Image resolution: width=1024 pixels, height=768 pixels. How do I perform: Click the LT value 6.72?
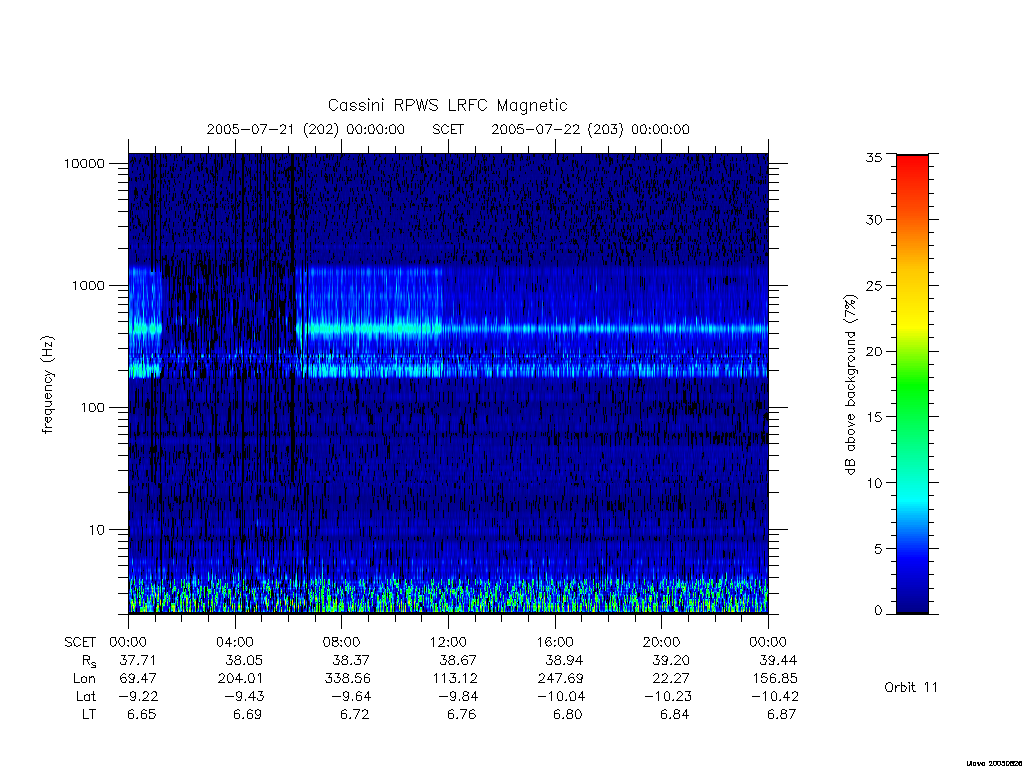point(355,714)
